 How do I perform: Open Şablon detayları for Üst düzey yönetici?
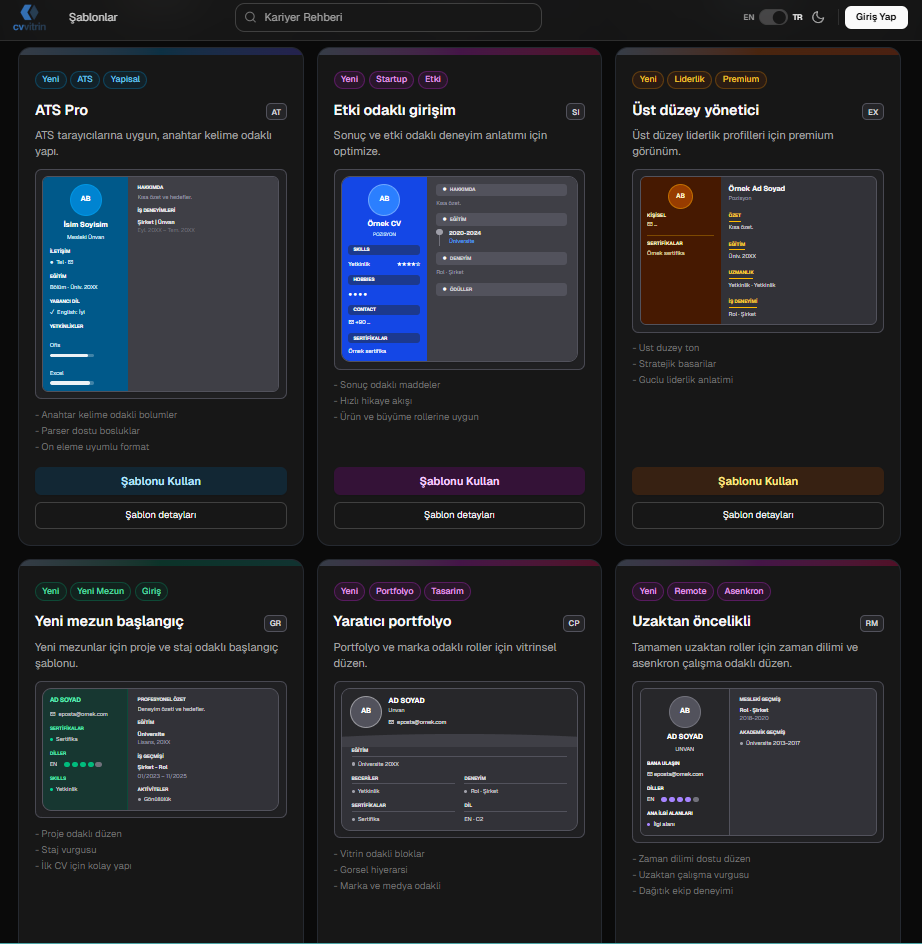[758, 515]
